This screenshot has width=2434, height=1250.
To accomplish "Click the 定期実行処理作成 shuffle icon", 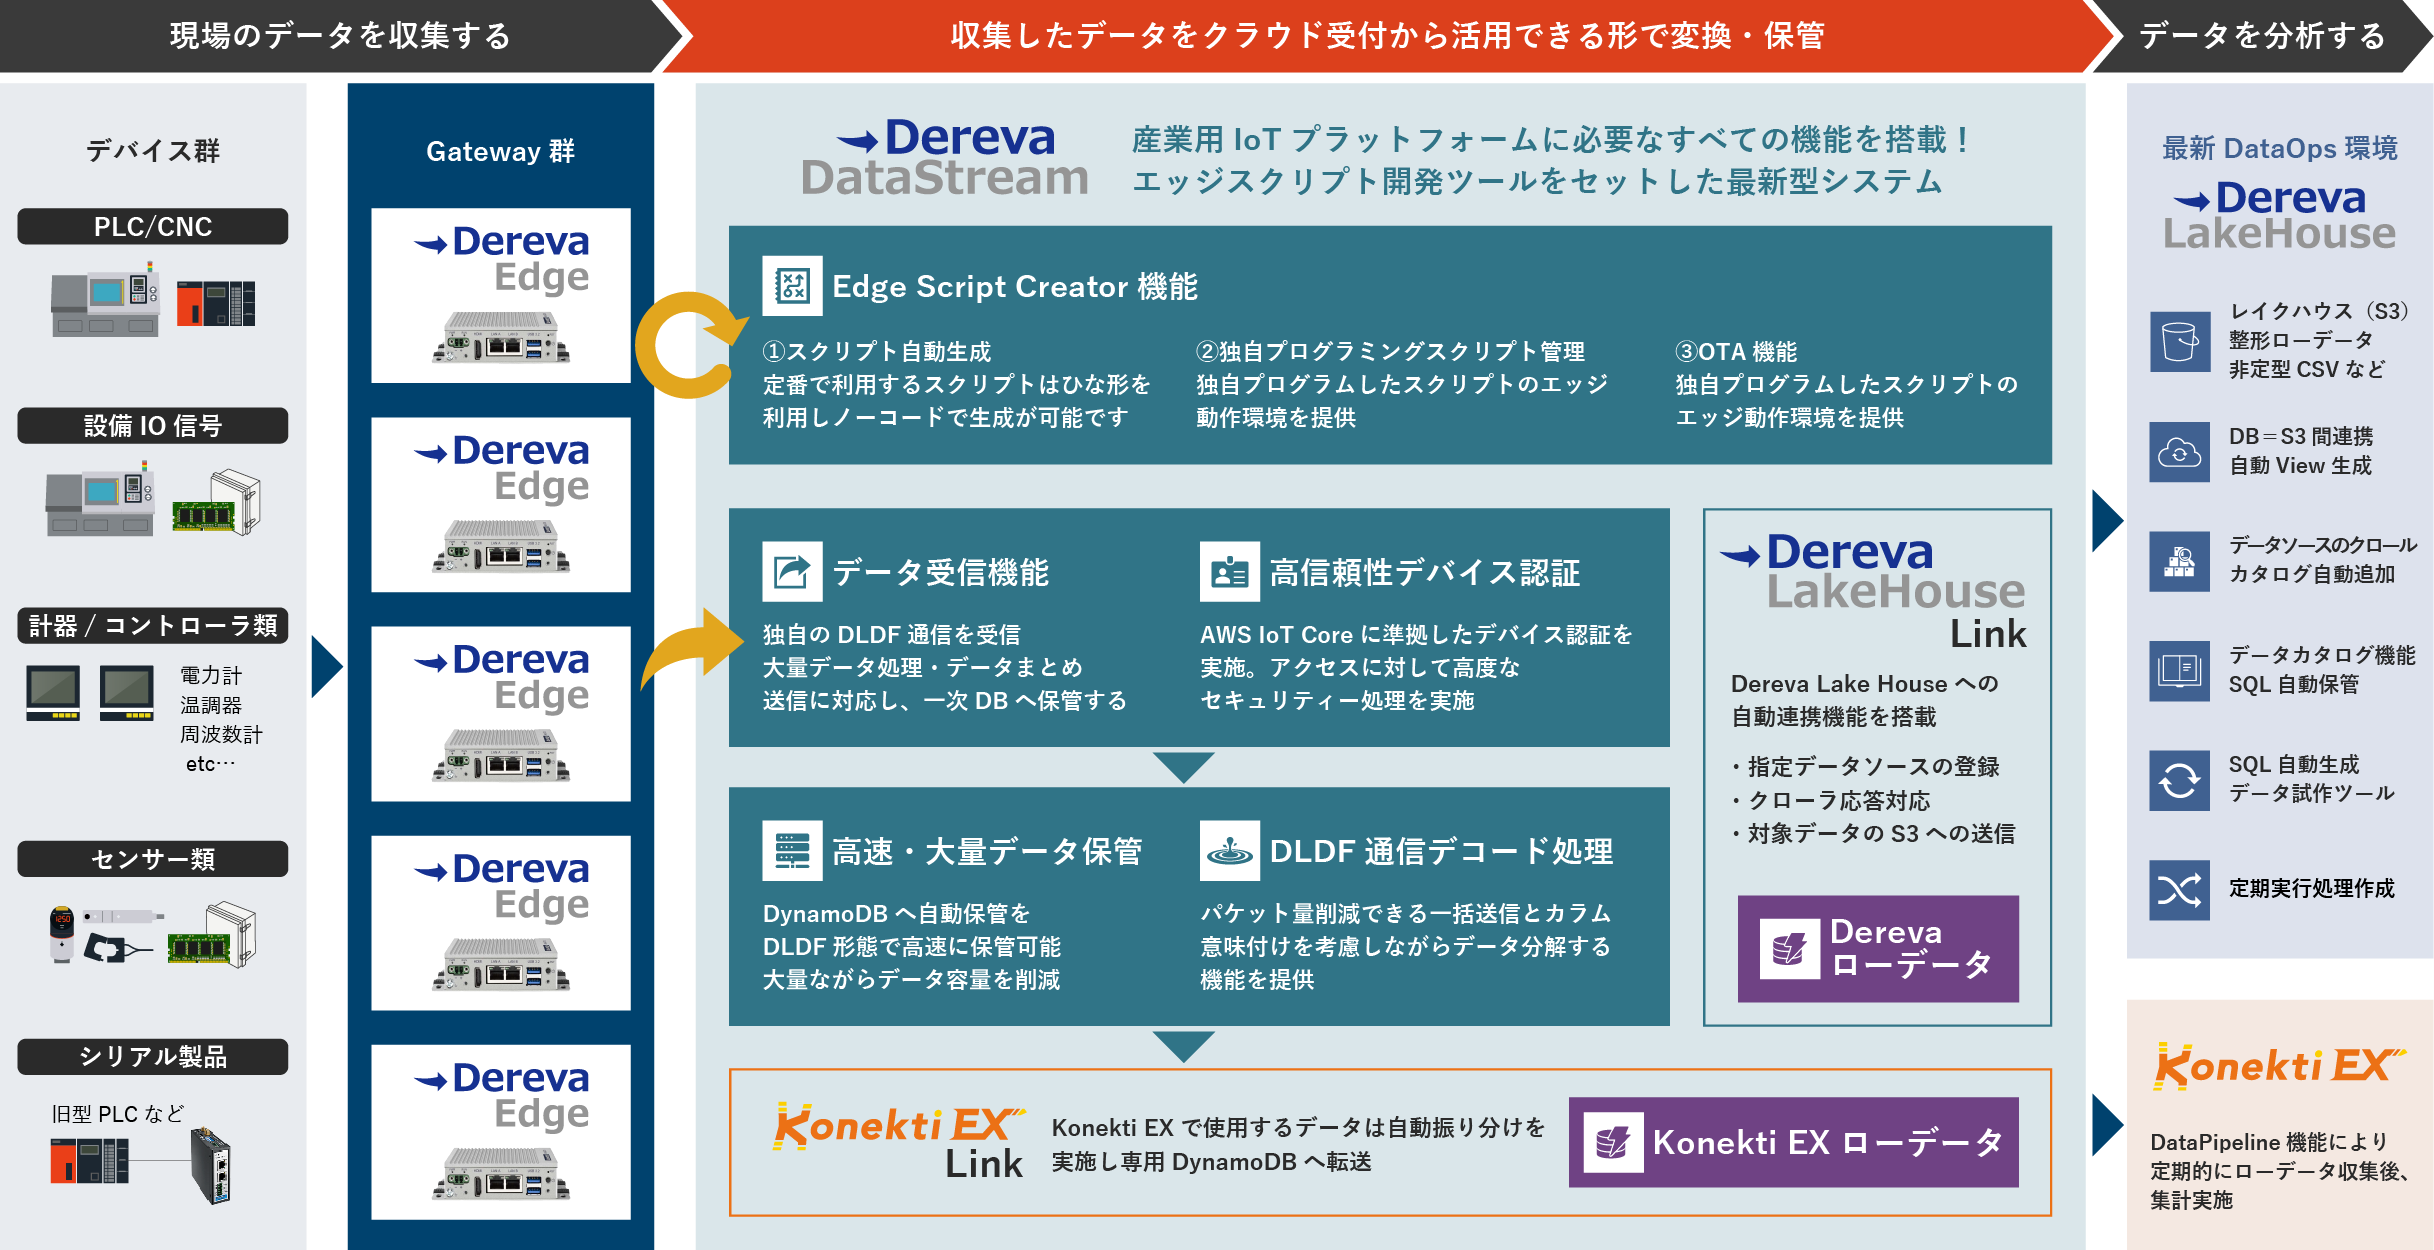I will click(x=2179, y=889).
